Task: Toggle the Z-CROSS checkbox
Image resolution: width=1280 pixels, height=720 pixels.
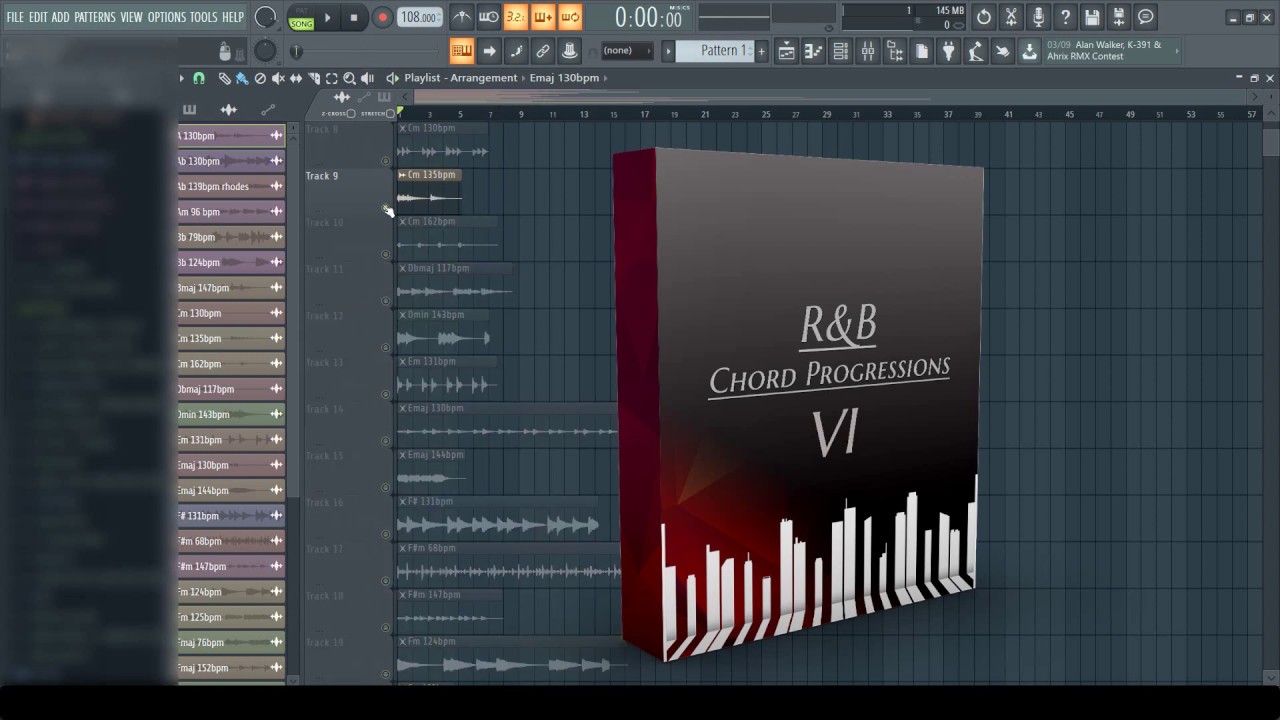Action: click(x=351, y=114)
